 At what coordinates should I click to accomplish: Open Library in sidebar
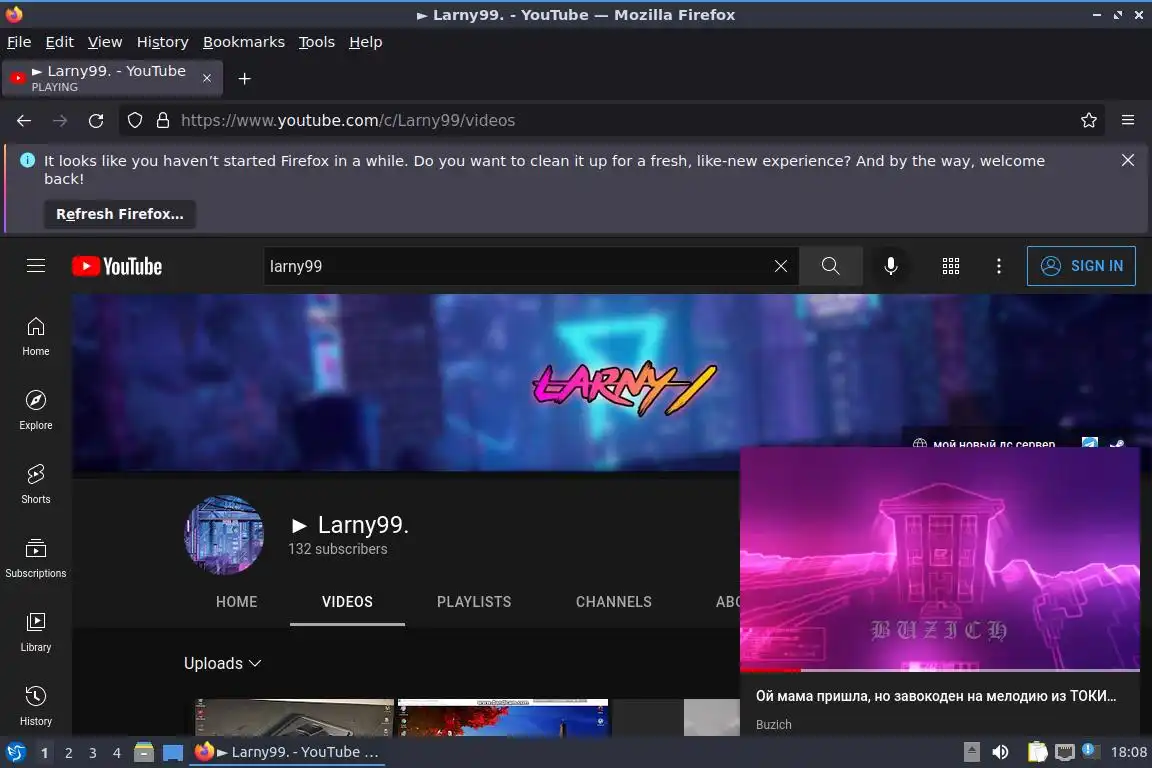35,632
